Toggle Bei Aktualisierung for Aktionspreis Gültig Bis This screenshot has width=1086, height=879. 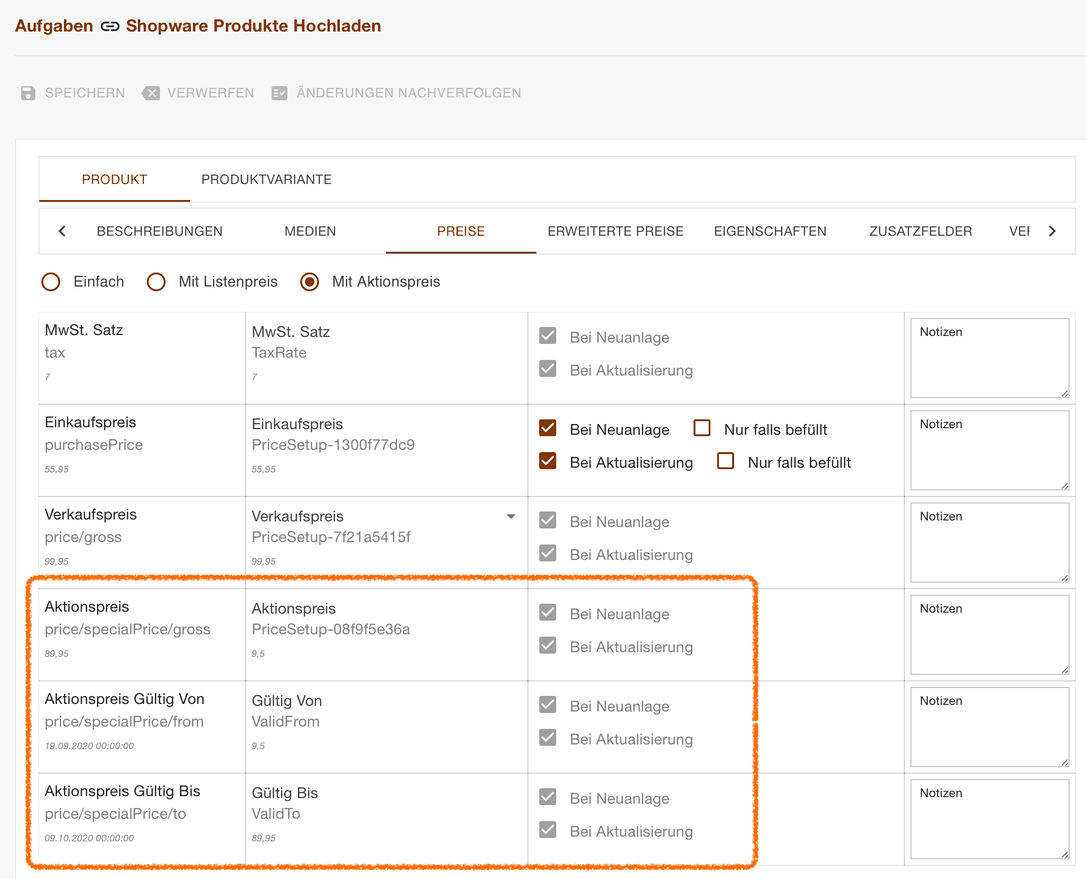click(548, 829)
